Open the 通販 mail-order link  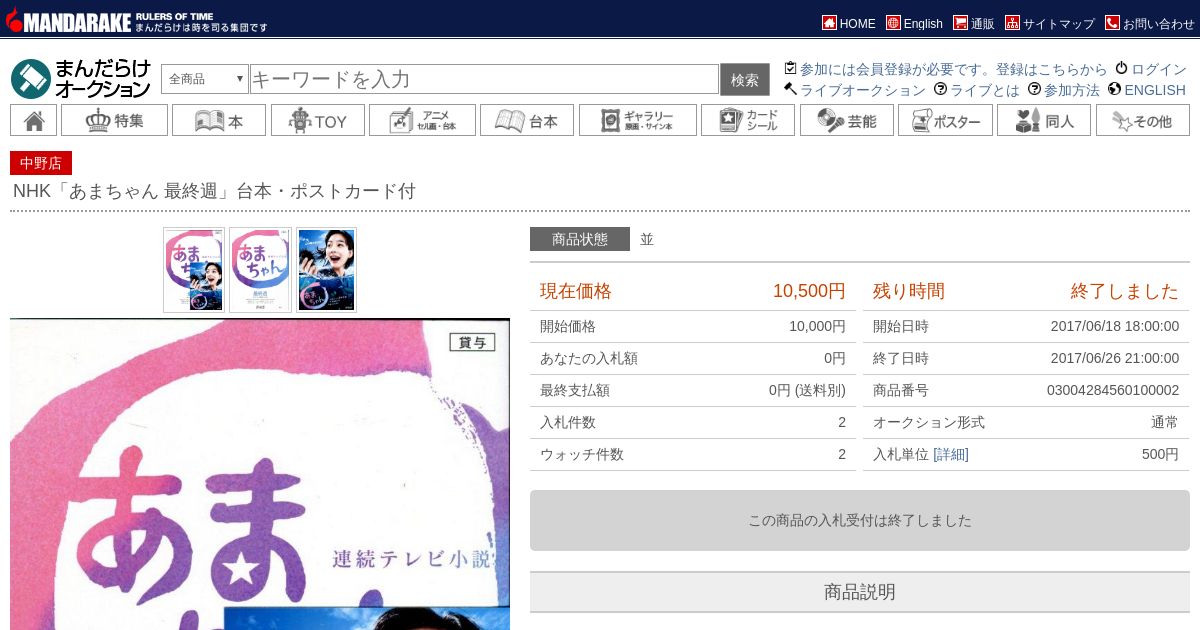tap(974, 23)
